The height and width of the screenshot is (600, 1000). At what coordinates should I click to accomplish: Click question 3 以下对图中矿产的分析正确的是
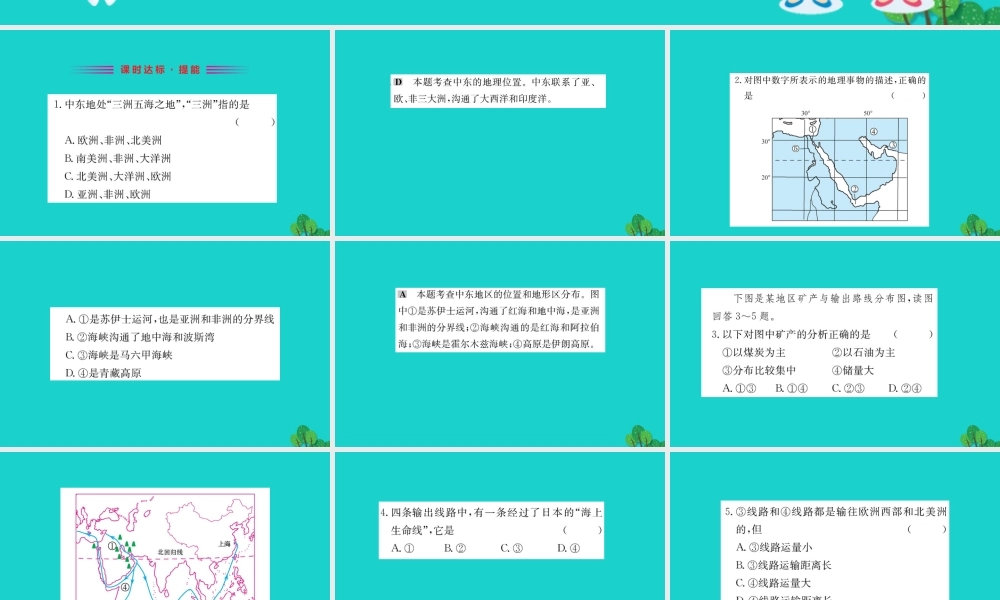(x=791, y=334)
